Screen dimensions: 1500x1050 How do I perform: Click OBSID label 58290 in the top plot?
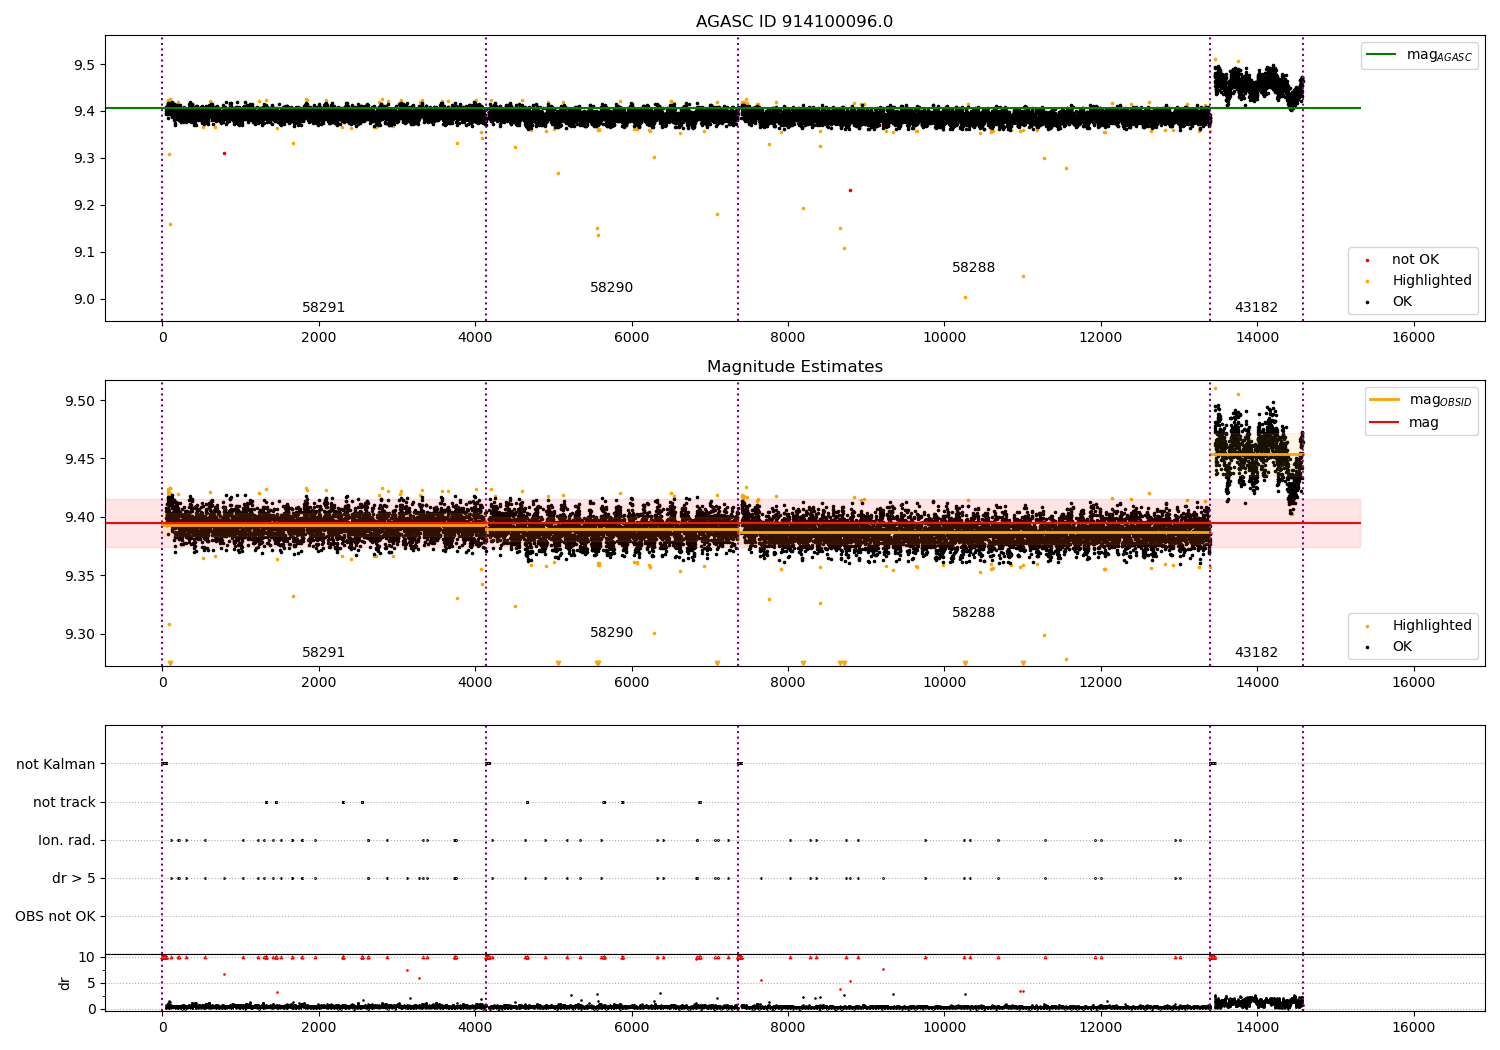pos(611,288)
